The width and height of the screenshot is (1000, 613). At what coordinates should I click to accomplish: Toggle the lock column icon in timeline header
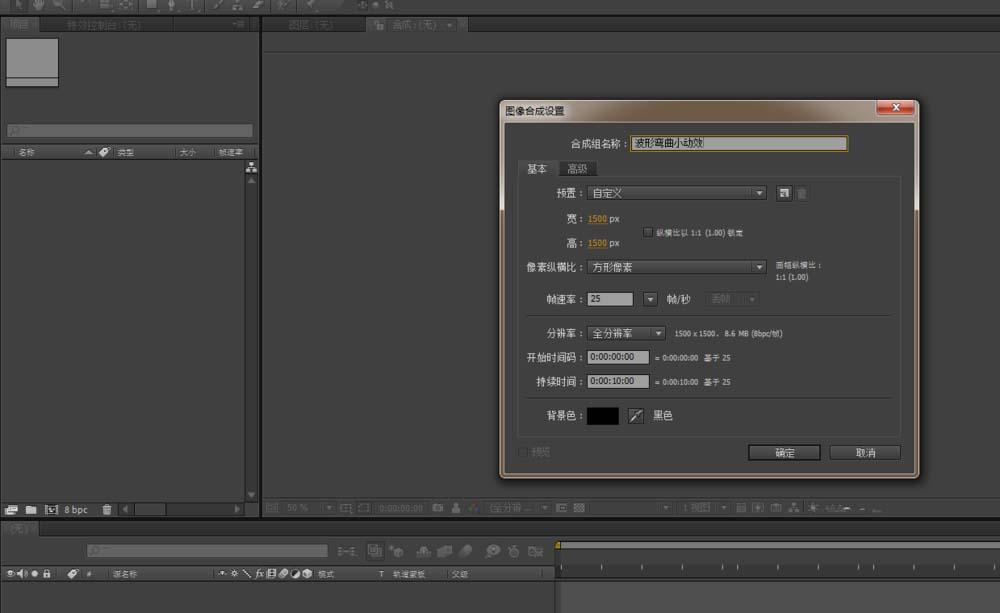pyautogui.click(x=47, y=573)
